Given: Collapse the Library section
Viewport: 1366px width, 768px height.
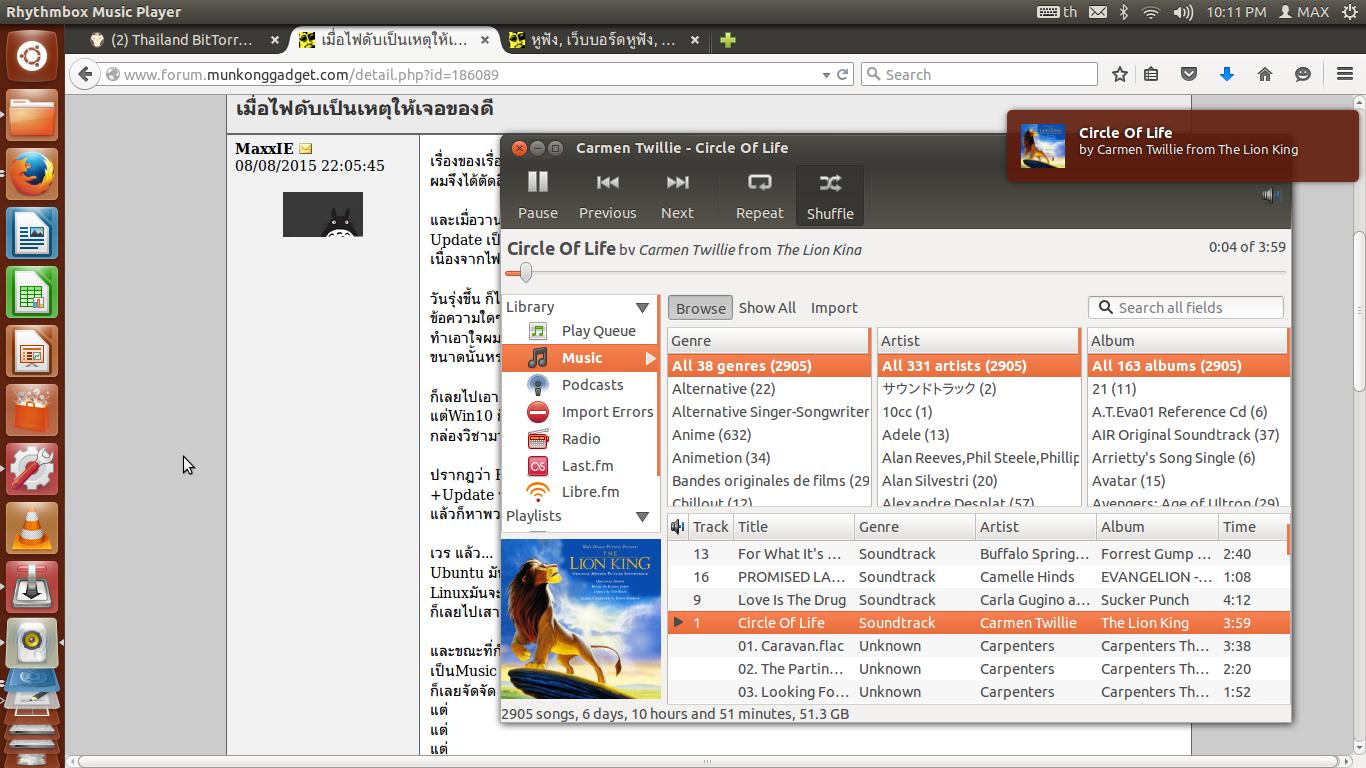Looking at the screenshot, I should pos(642,307).
